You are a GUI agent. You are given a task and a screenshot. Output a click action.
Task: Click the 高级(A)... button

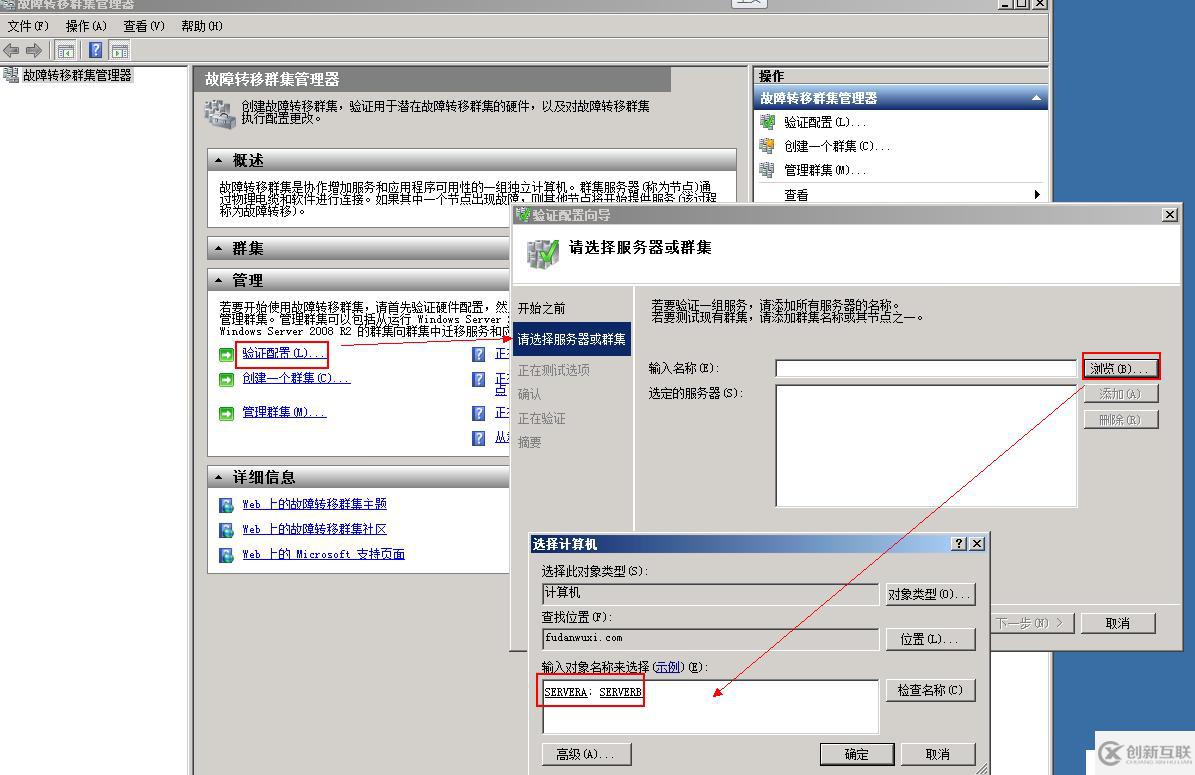586,754
